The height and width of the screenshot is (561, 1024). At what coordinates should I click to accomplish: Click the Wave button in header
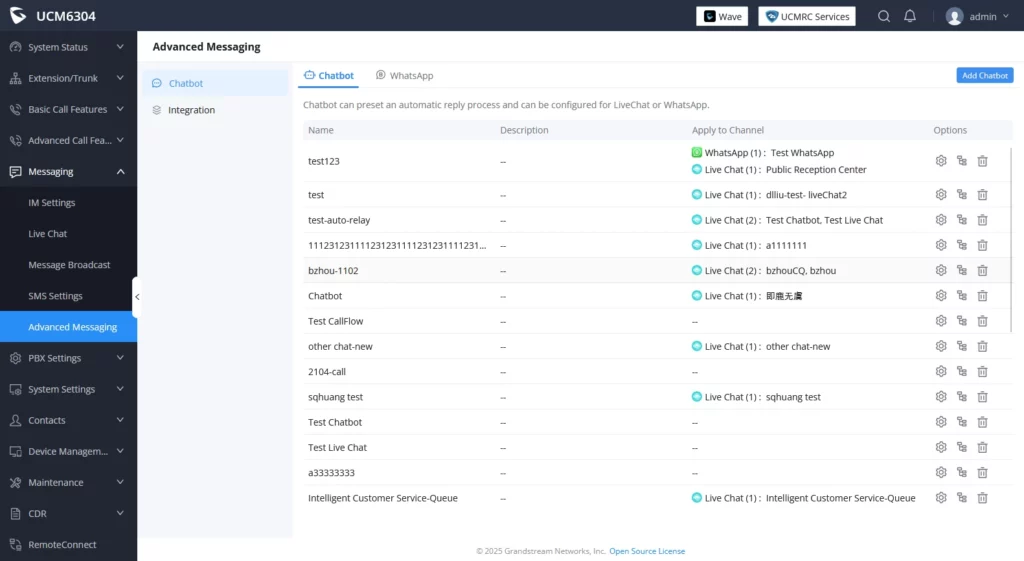[x=722, y=16]
